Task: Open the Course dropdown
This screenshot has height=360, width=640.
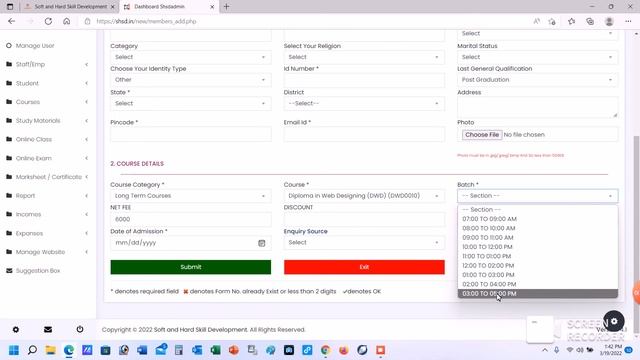Action: 364,196
